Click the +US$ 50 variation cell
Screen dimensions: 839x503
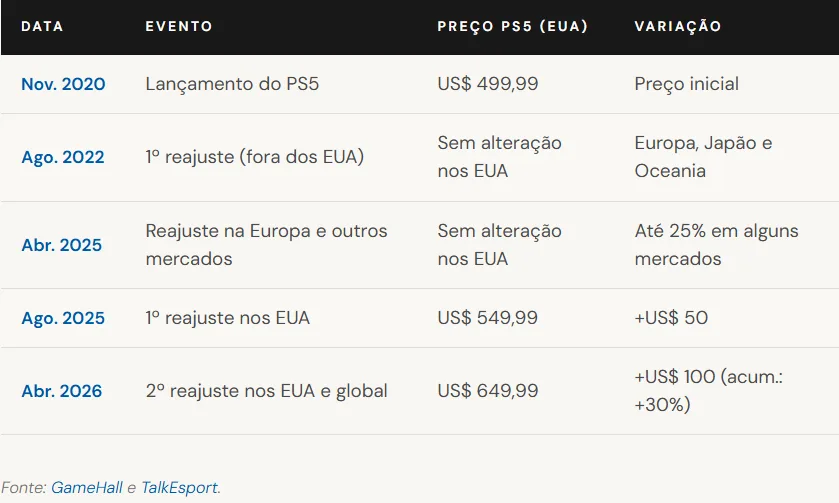pos(671,318)
